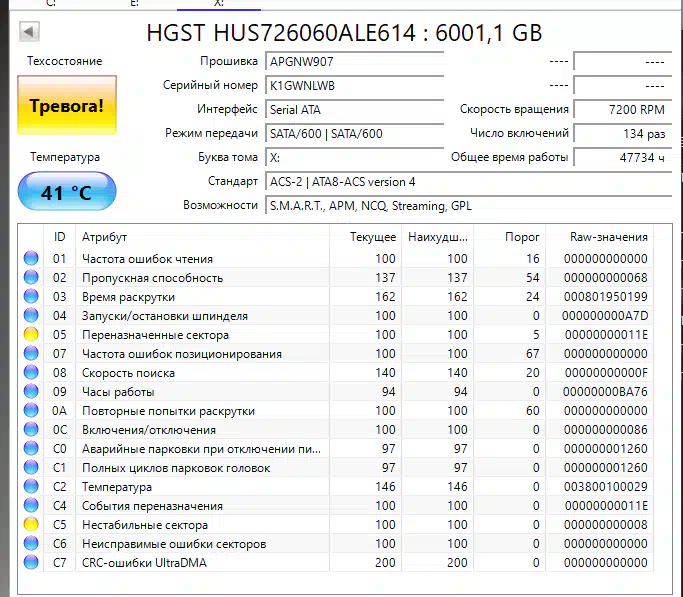Click blue status icon for Запуски/остановки шпинделя

coord(31,315)
